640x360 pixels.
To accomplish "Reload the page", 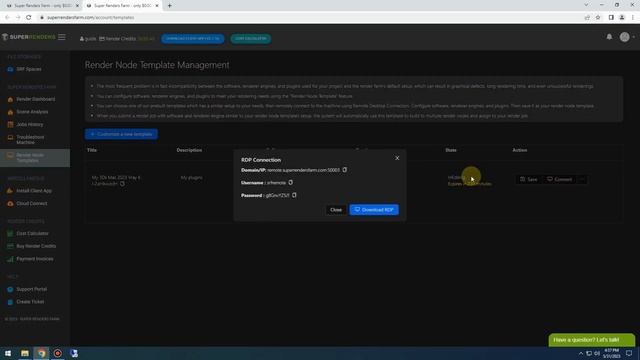I will point(29,18).
